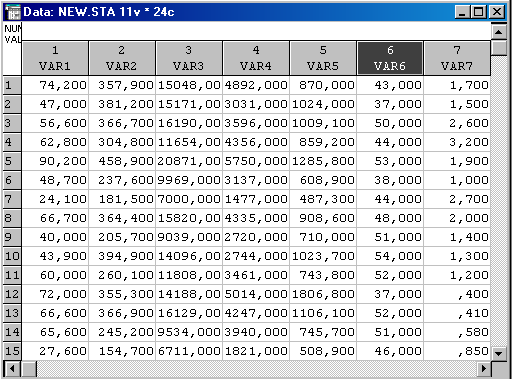The image size is (512, 379).
Task: Select row header 15
Action: 12,351
